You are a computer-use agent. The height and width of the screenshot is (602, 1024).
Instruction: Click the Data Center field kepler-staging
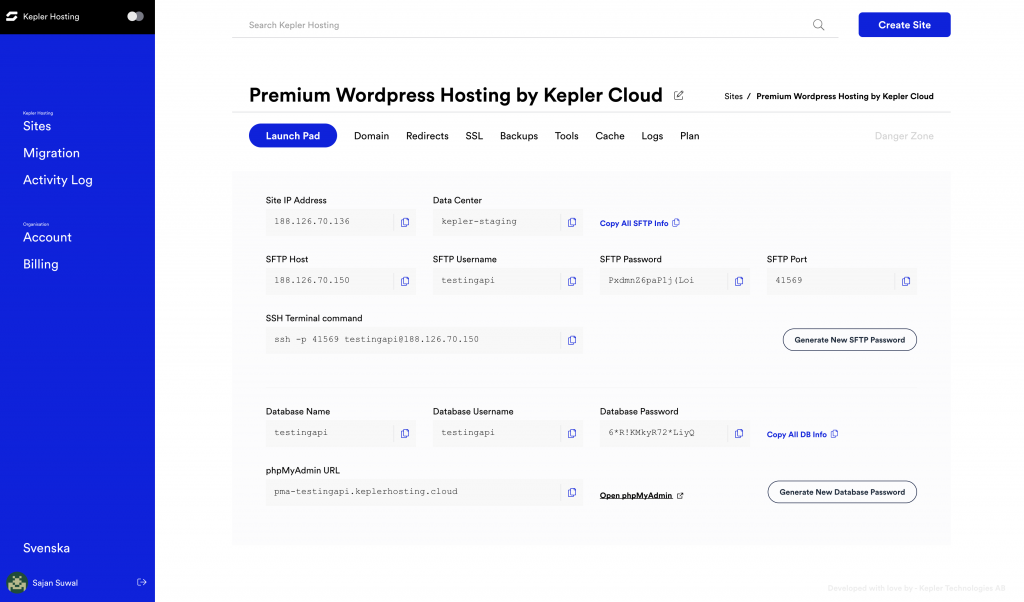coord(496,222)
